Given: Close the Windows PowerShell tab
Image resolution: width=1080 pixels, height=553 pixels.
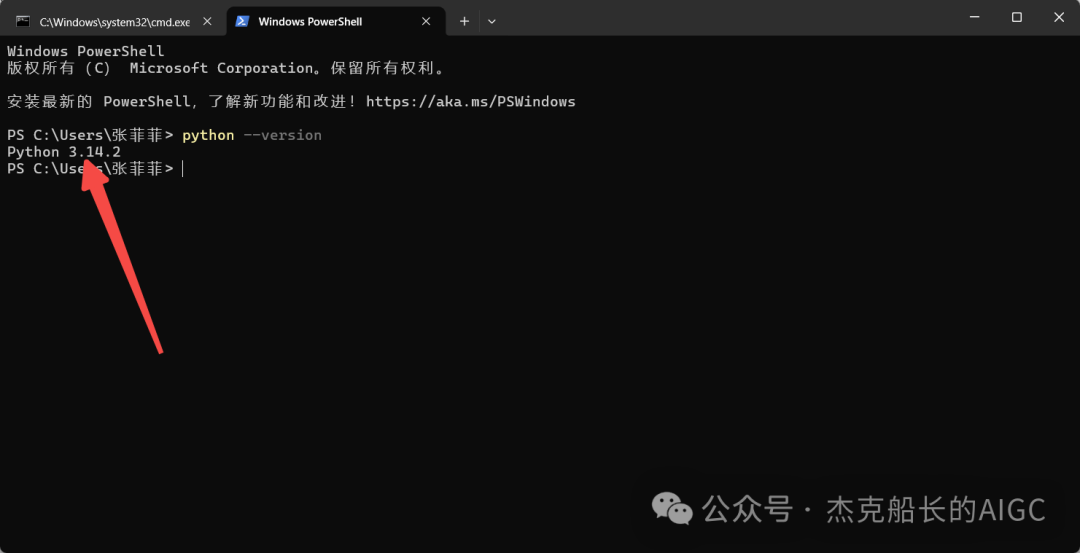Looking at the screenshot, I should 426,21.
